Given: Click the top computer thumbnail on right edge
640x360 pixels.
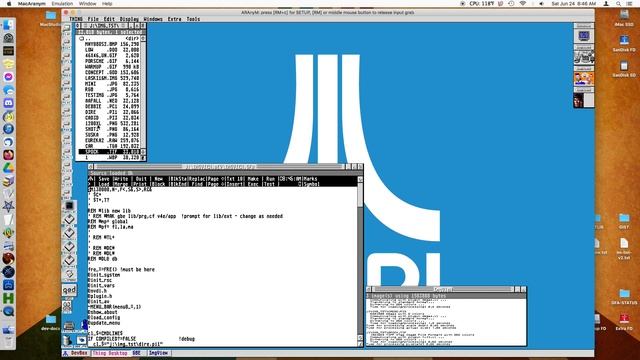Looking at the screenshot, I should (584, 36).
